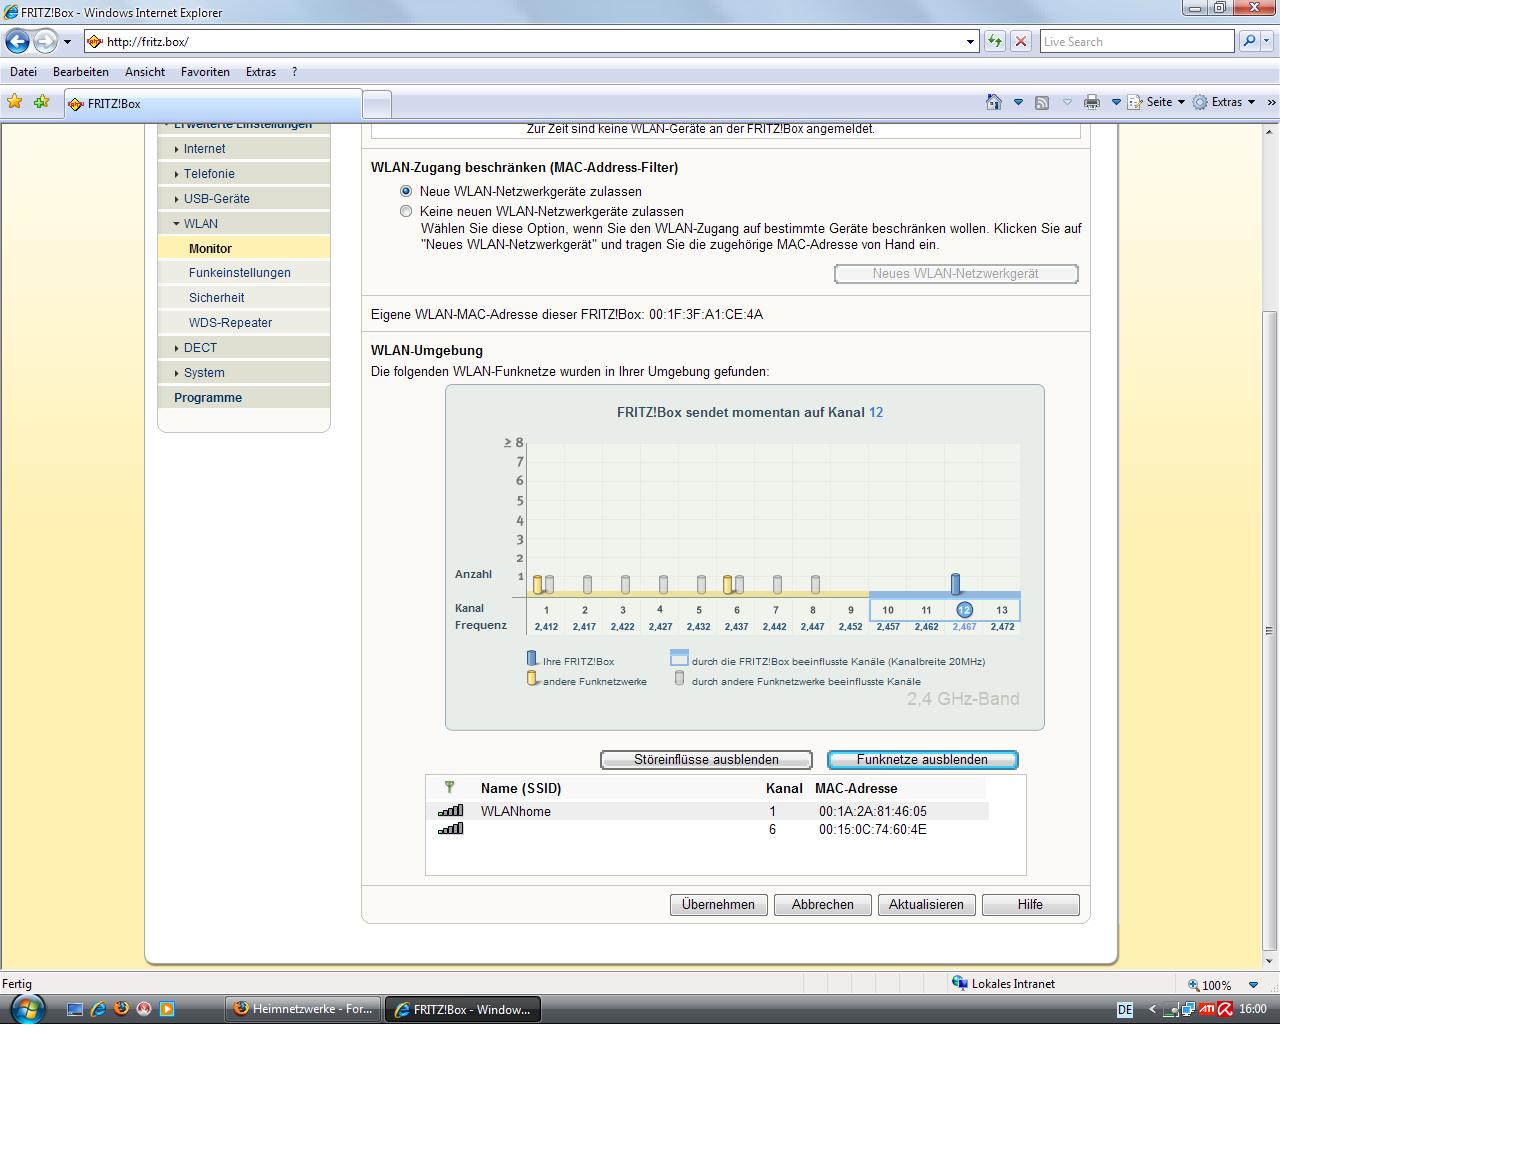The height and width of the screenshot is (1152, 1536).
Task: Stop loading with the red X icon
Action: 1021,41
